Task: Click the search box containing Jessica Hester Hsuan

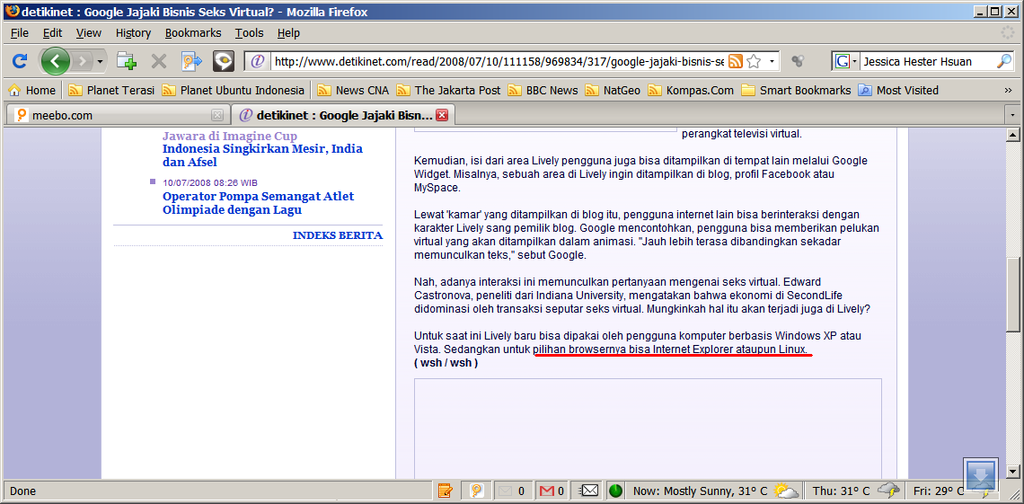Action: (927, 61)
